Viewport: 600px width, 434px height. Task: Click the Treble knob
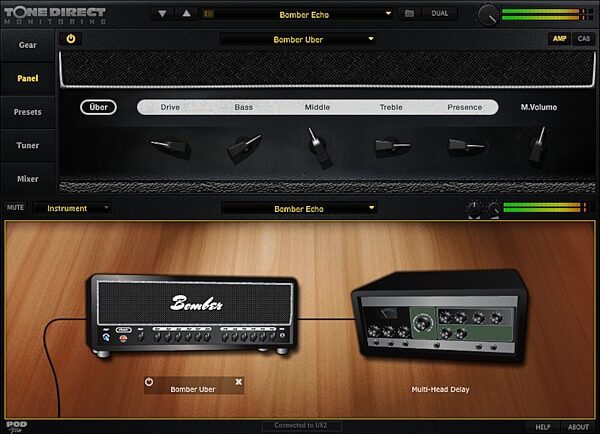click(x=392, y=147)
